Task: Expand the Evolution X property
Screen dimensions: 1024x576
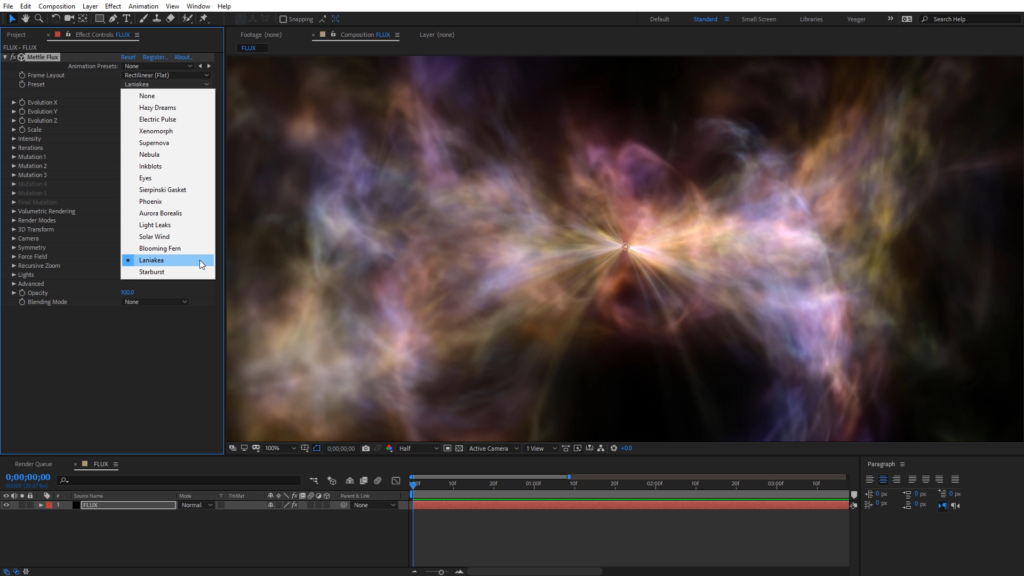Action: pos(14,102)
